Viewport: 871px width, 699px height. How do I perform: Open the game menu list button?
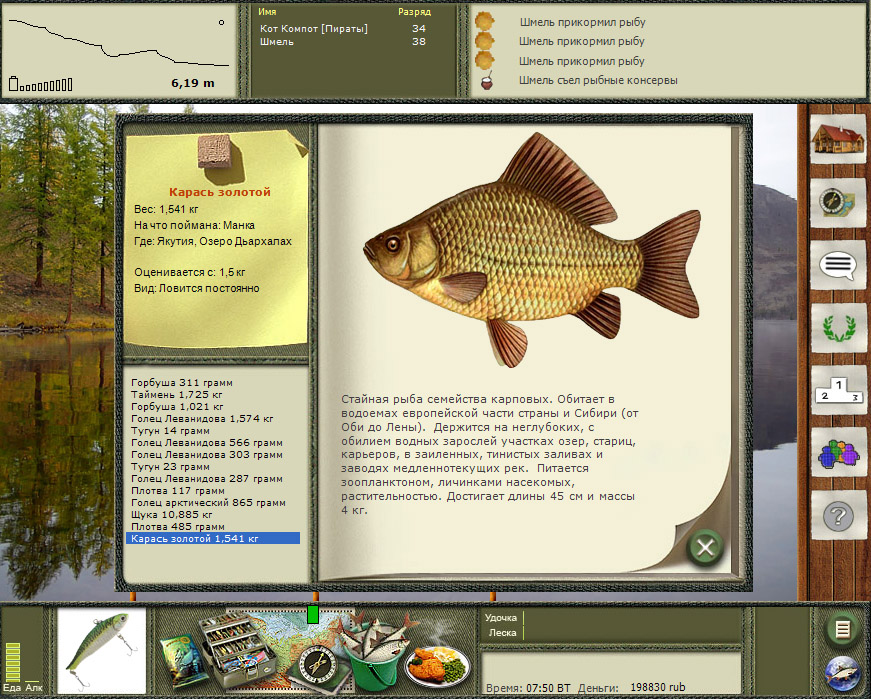point(842,629)
